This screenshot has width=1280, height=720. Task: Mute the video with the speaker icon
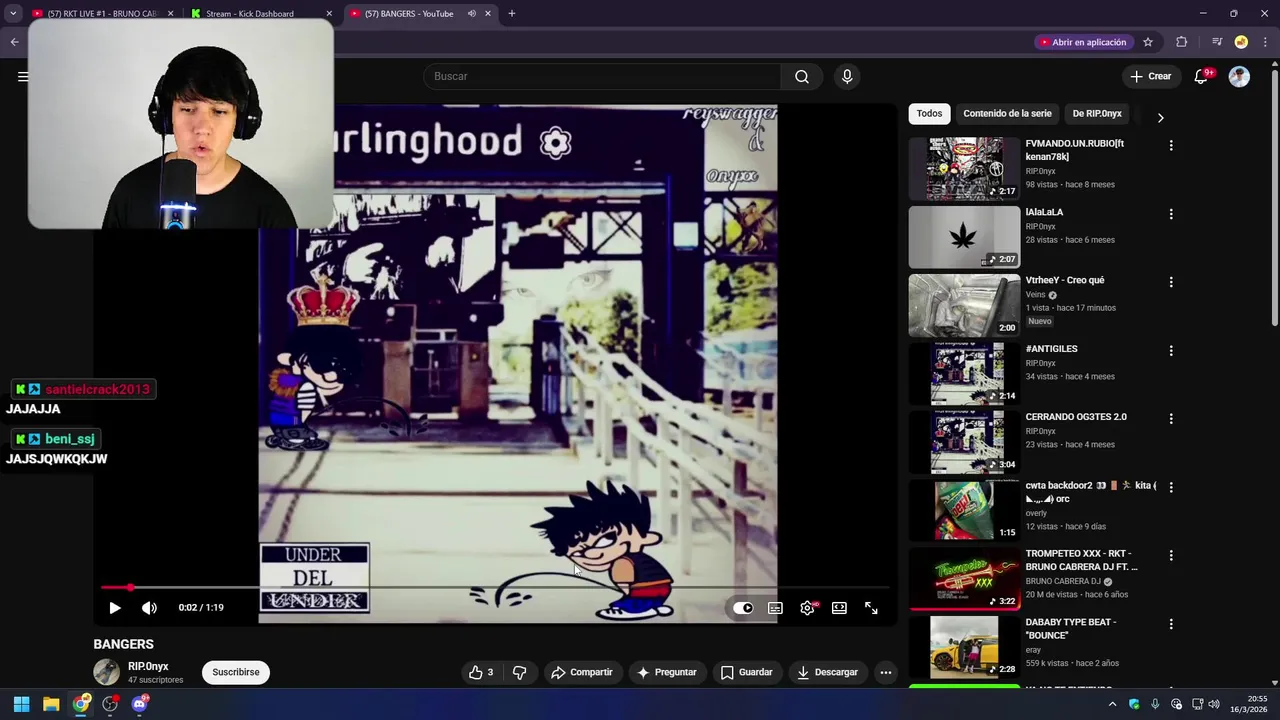click(x=149, y=607)
